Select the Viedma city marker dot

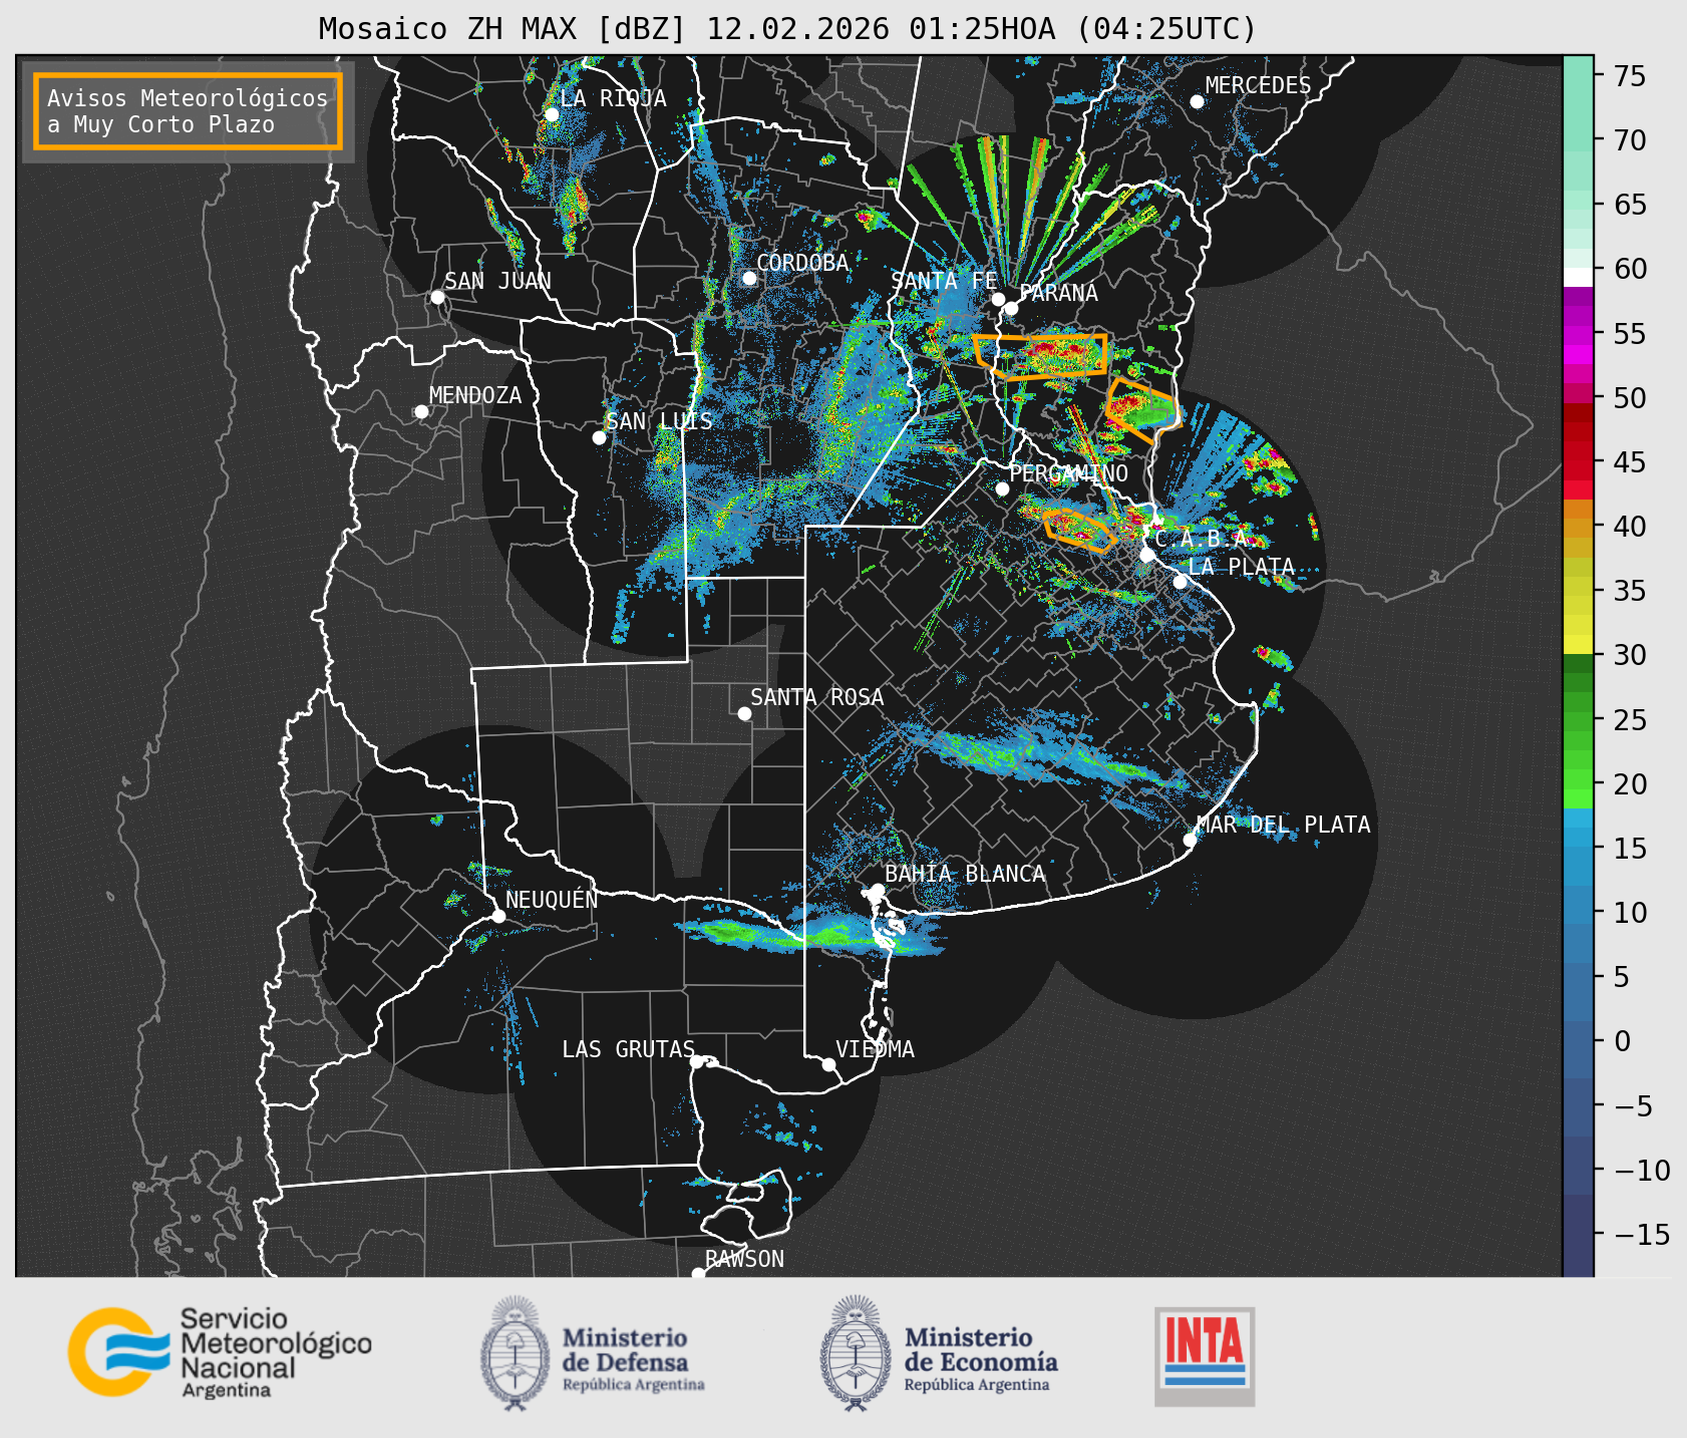click(x=829, y=1064)
